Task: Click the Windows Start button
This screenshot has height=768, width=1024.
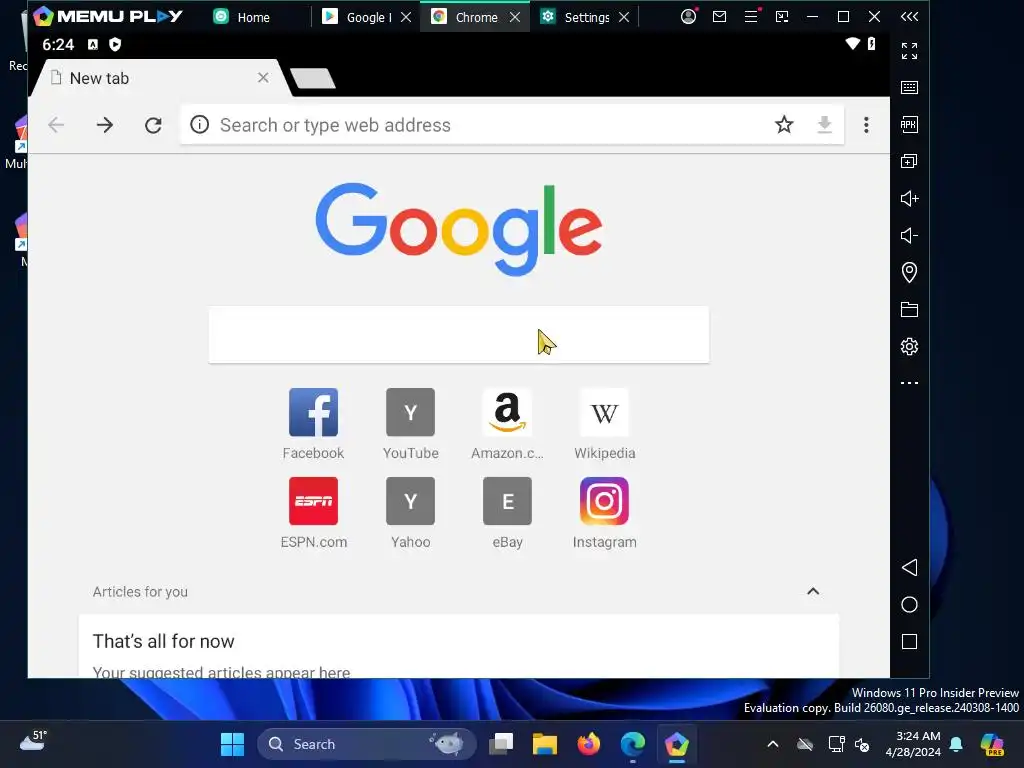Action: [x=232, y=744]
